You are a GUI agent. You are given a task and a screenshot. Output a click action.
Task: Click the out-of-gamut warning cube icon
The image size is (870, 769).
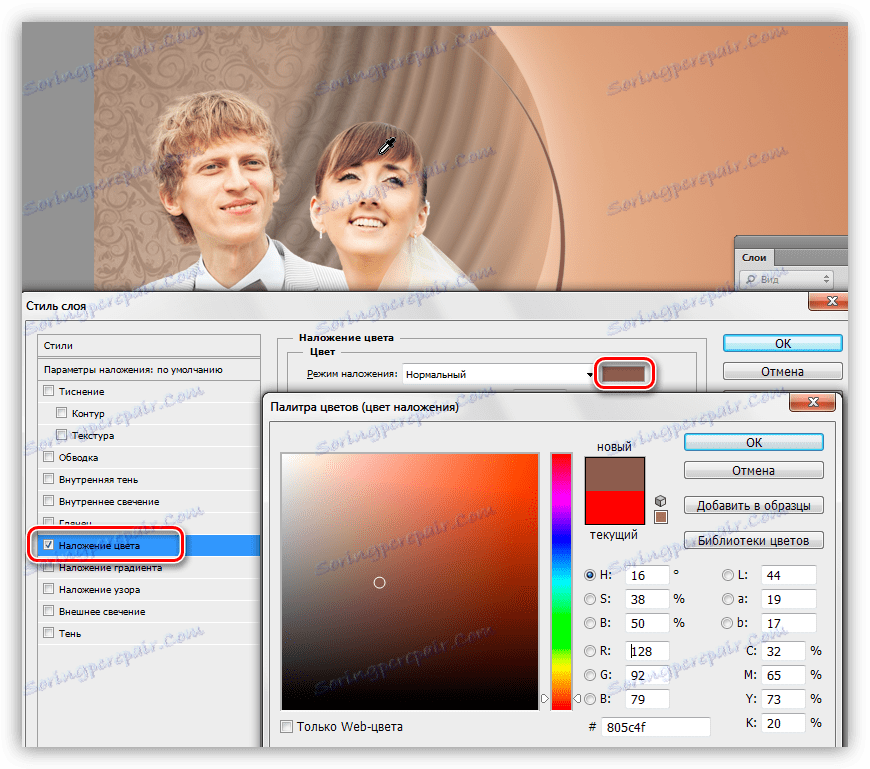tap(660, 500)
